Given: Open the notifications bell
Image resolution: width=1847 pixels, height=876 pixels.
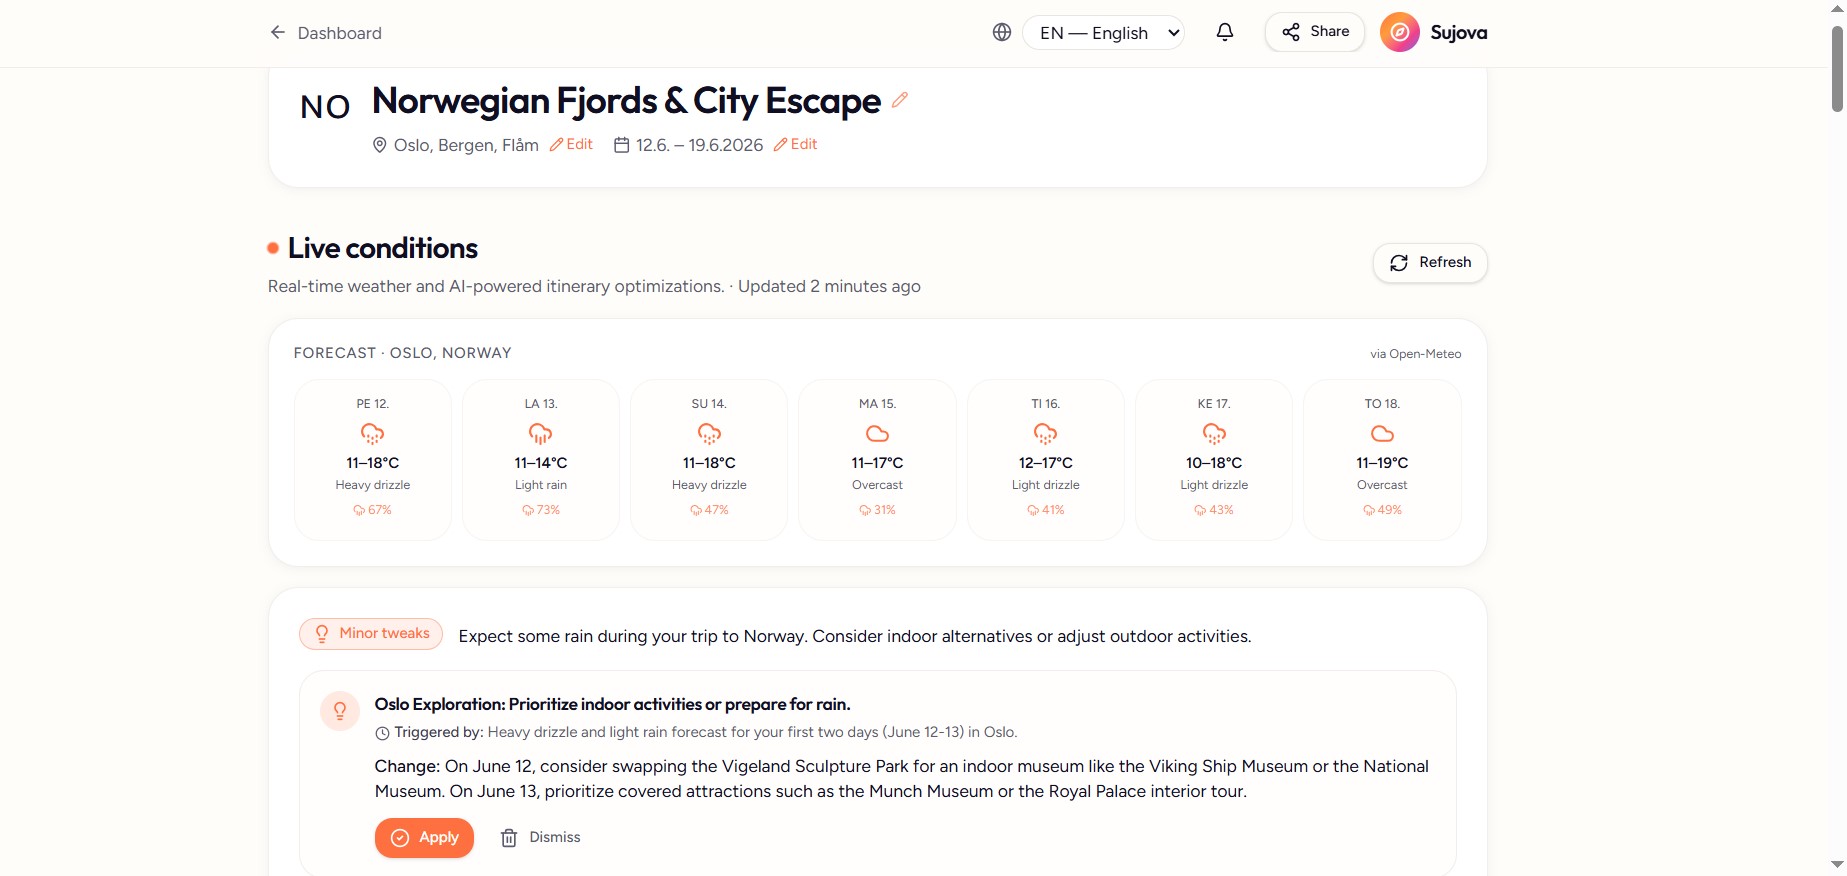Looking at the screenshot, I should (1224, 32).
